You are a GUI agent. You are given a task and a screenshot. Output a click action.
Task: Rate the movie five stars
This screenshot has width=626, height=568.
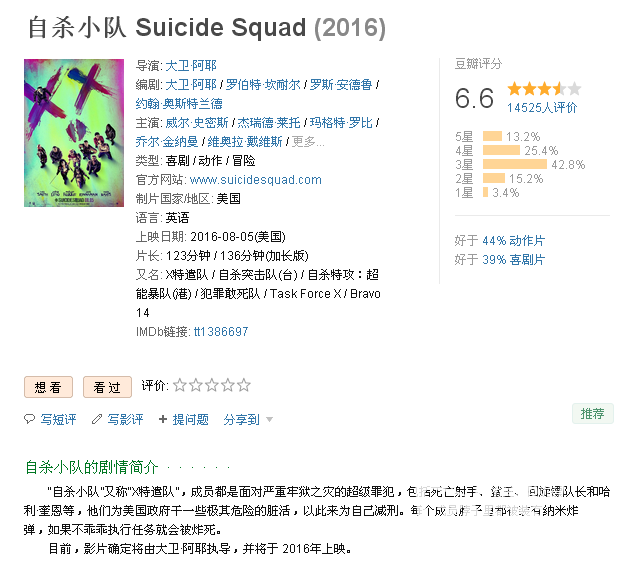click(x=244, y=385)
